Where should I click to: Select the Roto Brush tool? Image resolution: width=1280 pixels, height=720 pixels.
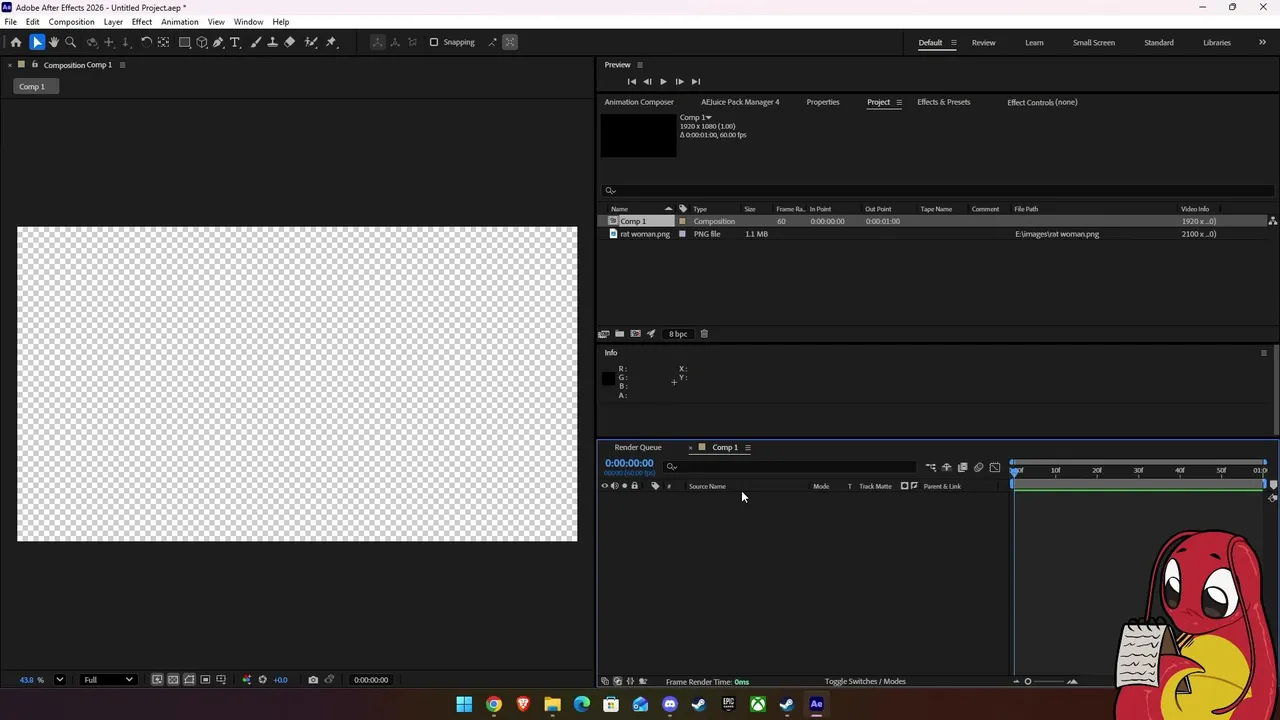[311, 42]
